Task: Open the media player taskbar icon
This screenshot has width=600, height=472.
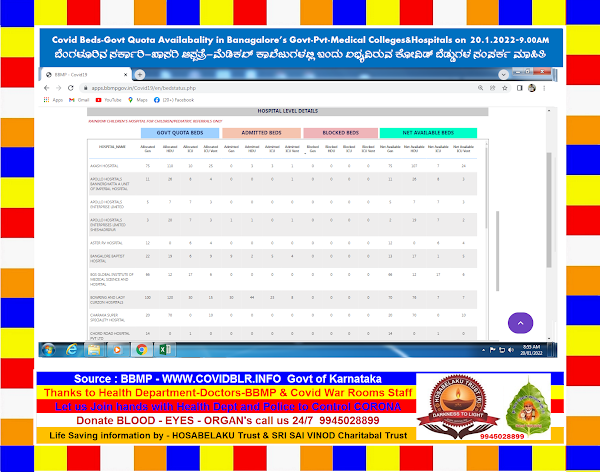Action: tap(117, 350)
